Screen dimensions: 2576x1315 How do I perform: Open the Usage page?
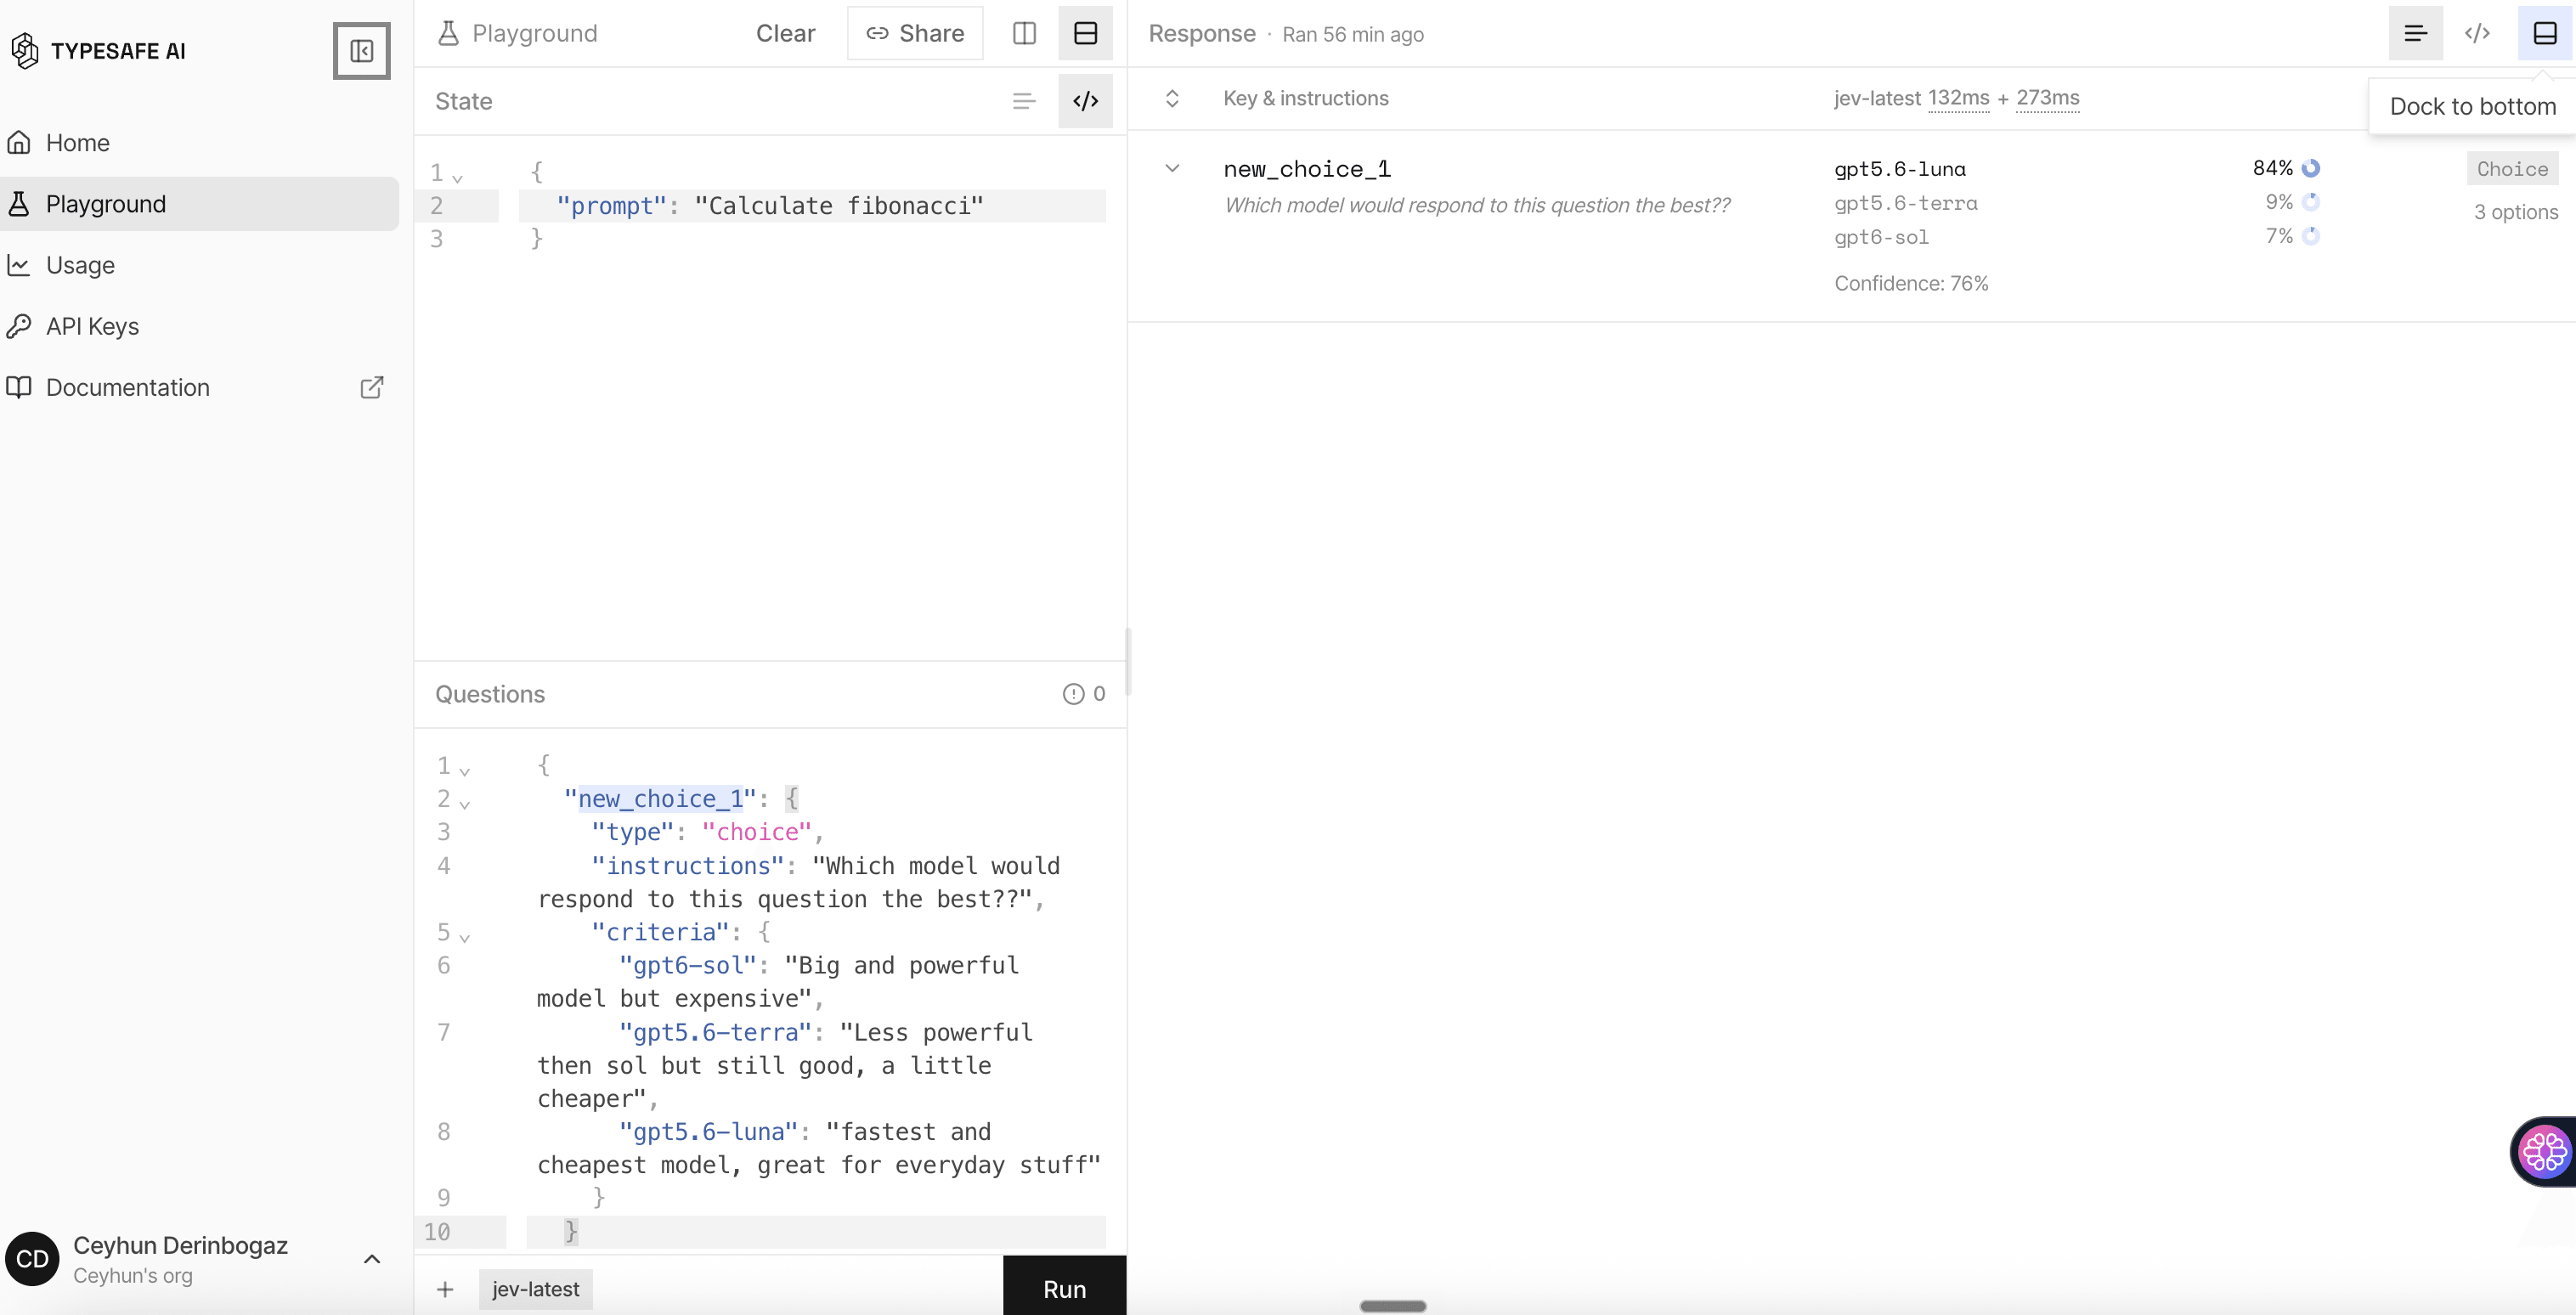200,265
